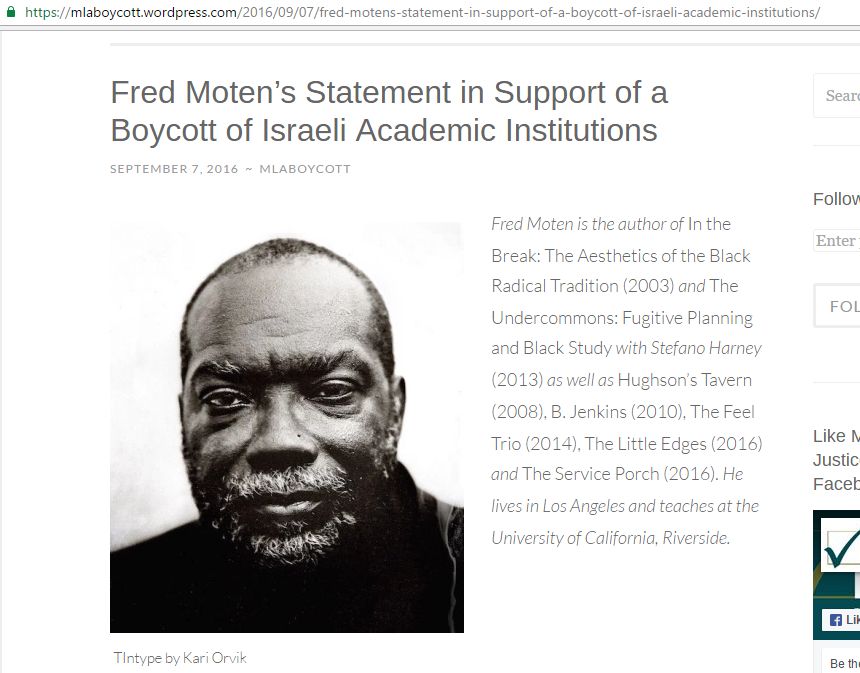Image resolution: width=860 pixels, height=673 pixels.
Task: Click the email subscription entry field
Action: coord(840,240)
